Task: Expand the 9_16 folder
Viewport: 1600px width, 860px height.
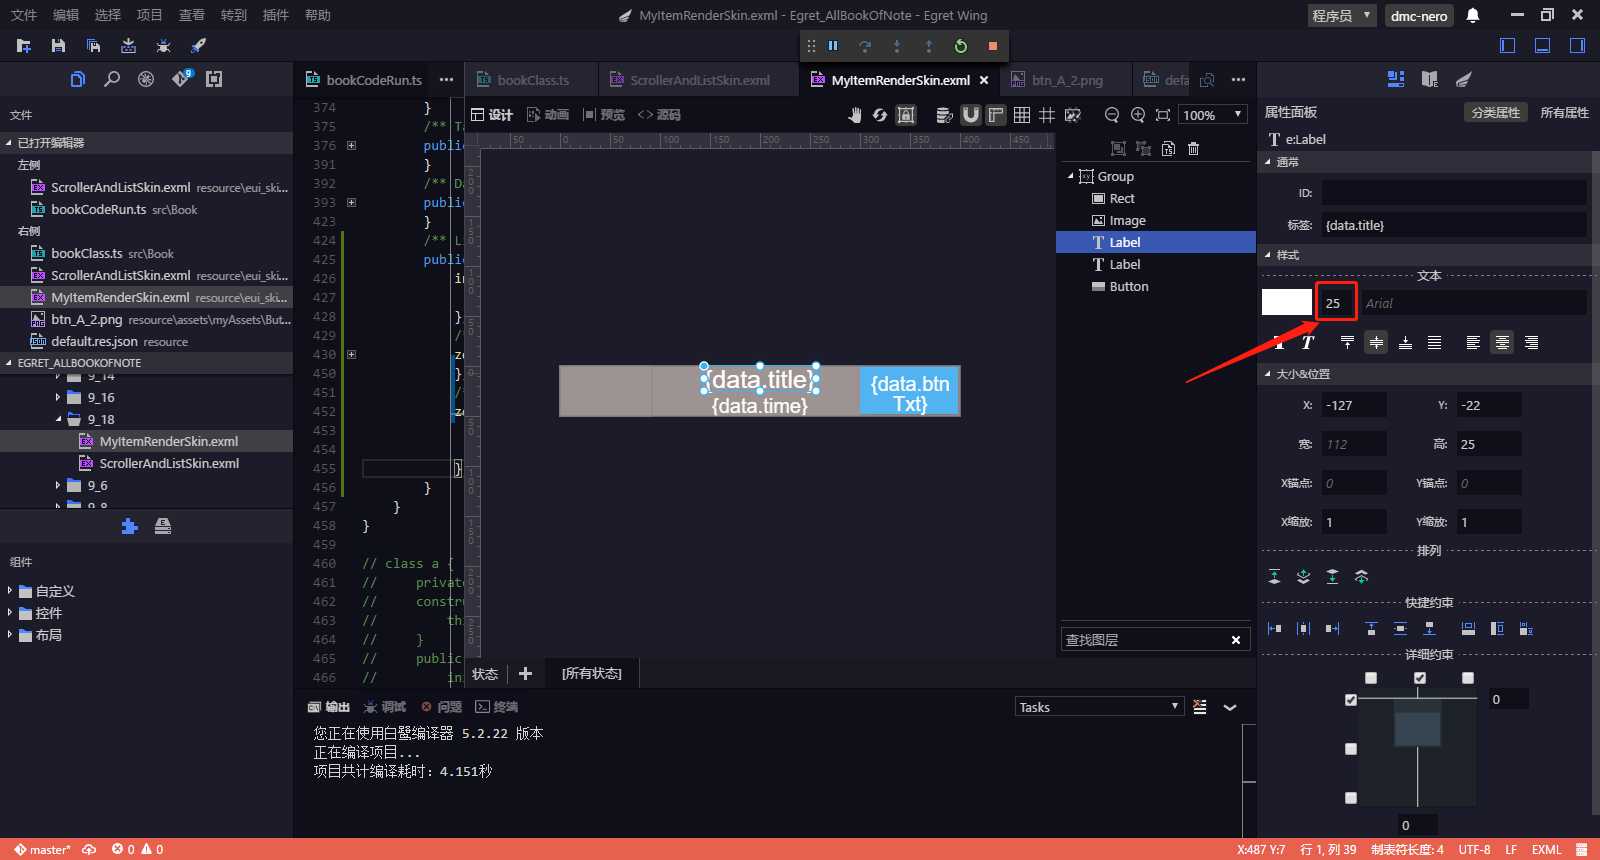Action: 58,398
